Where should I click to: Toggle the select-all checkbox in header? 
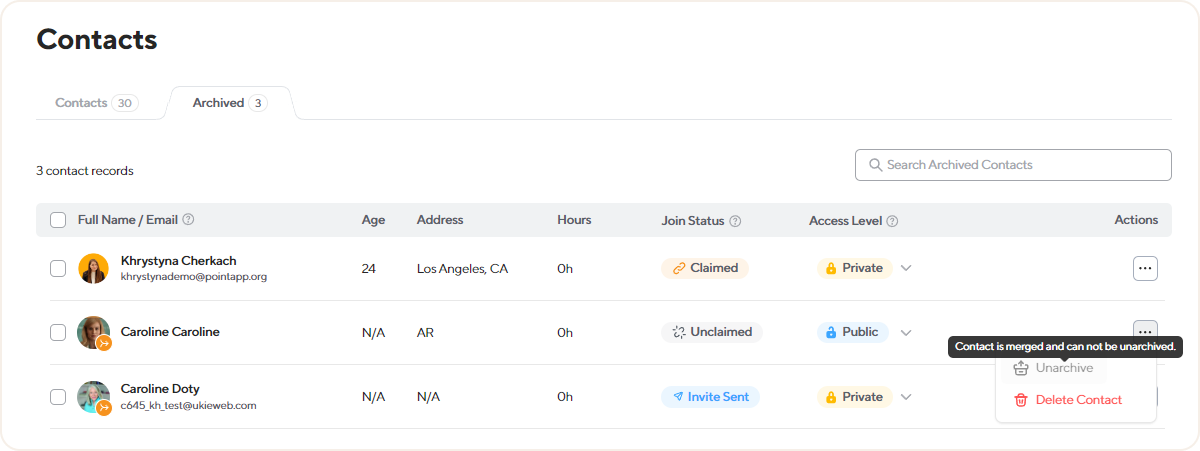(x=58, y=220)
